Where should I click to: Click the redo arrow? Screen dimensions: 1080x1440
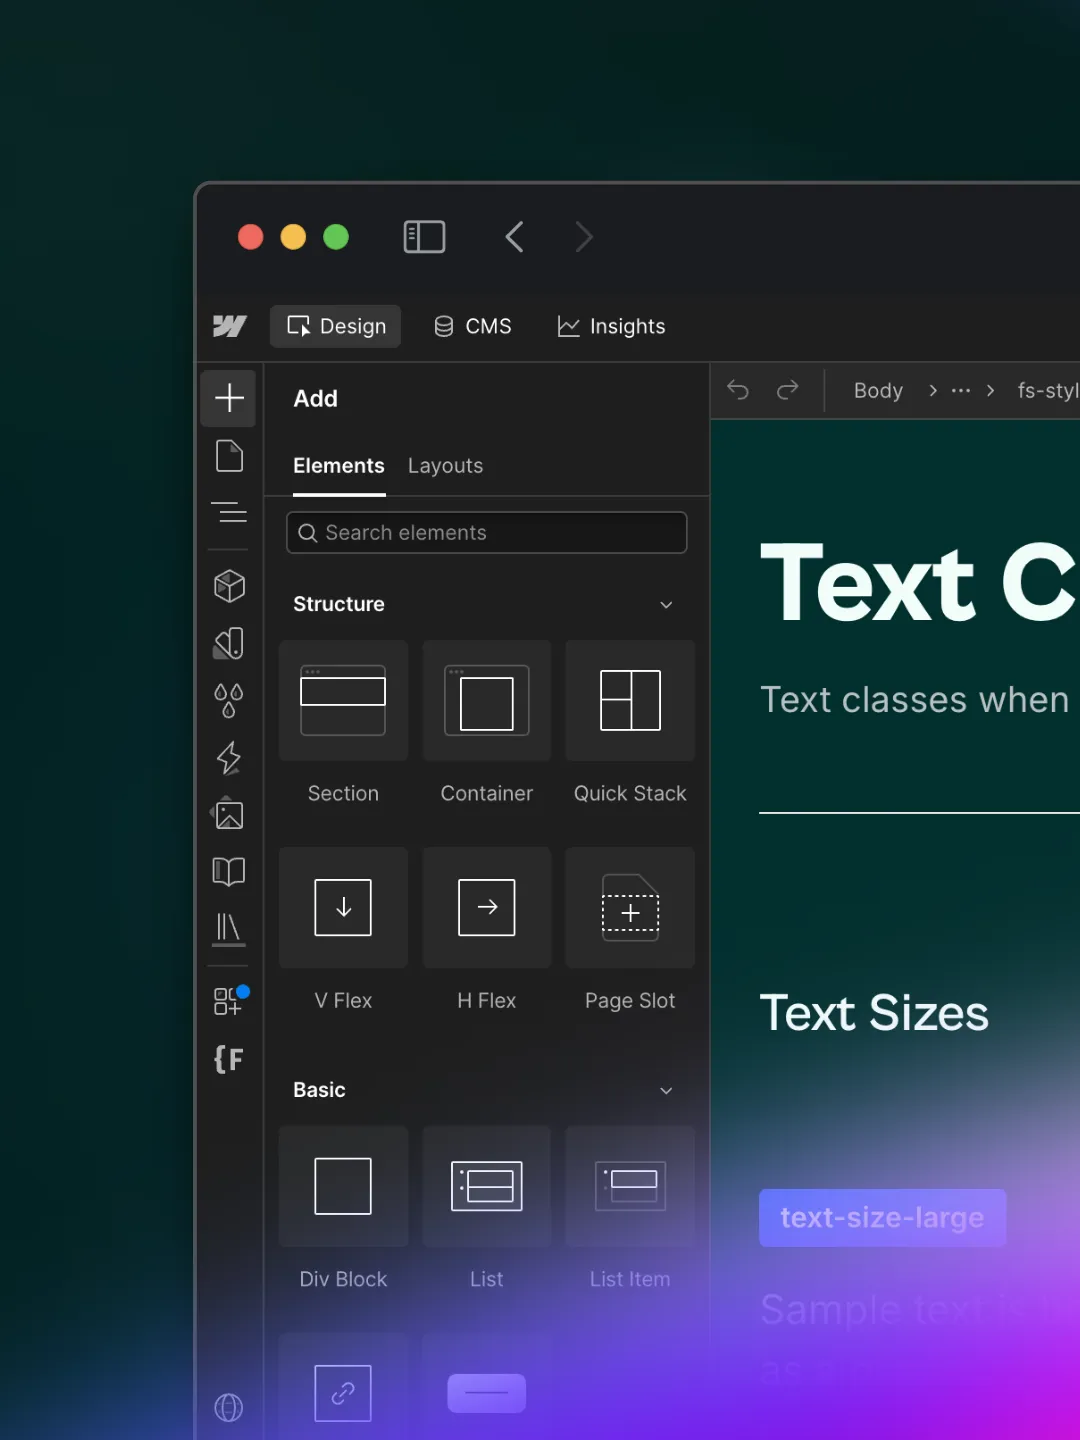(788, 390)
